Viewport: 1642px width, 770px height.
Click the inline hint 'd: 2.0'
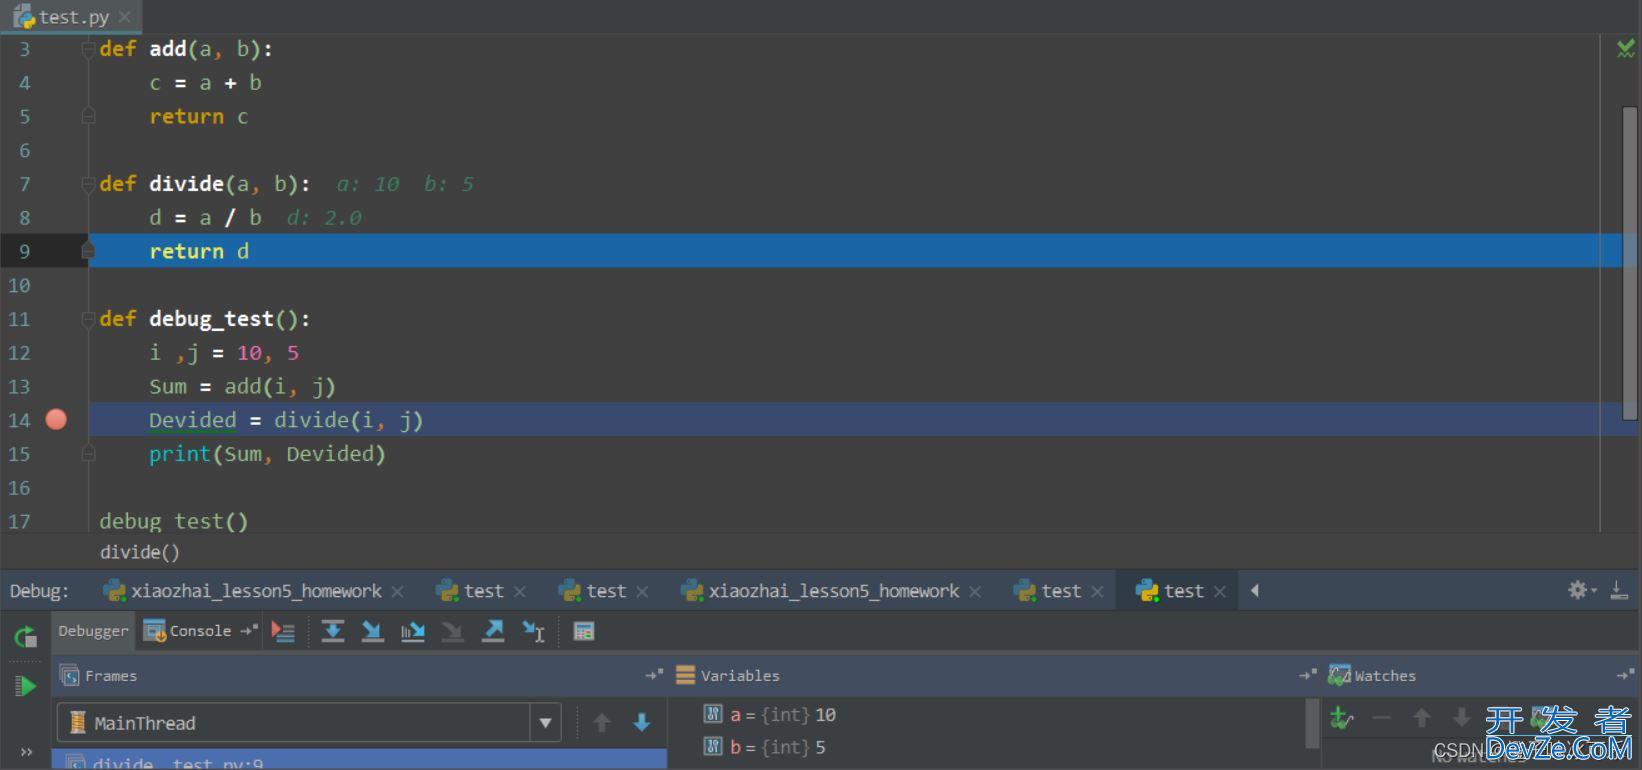point(324,218)
